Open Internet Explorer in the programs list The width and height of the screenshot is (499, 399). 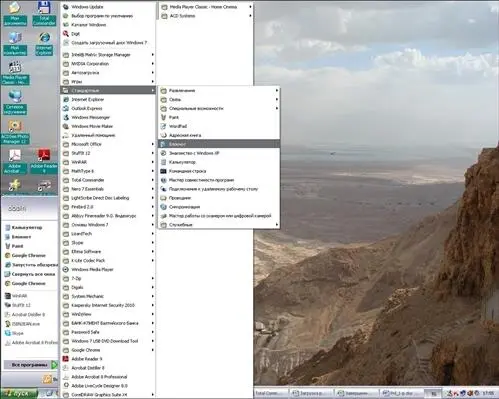pyautogui.click(x=108, y=99)
